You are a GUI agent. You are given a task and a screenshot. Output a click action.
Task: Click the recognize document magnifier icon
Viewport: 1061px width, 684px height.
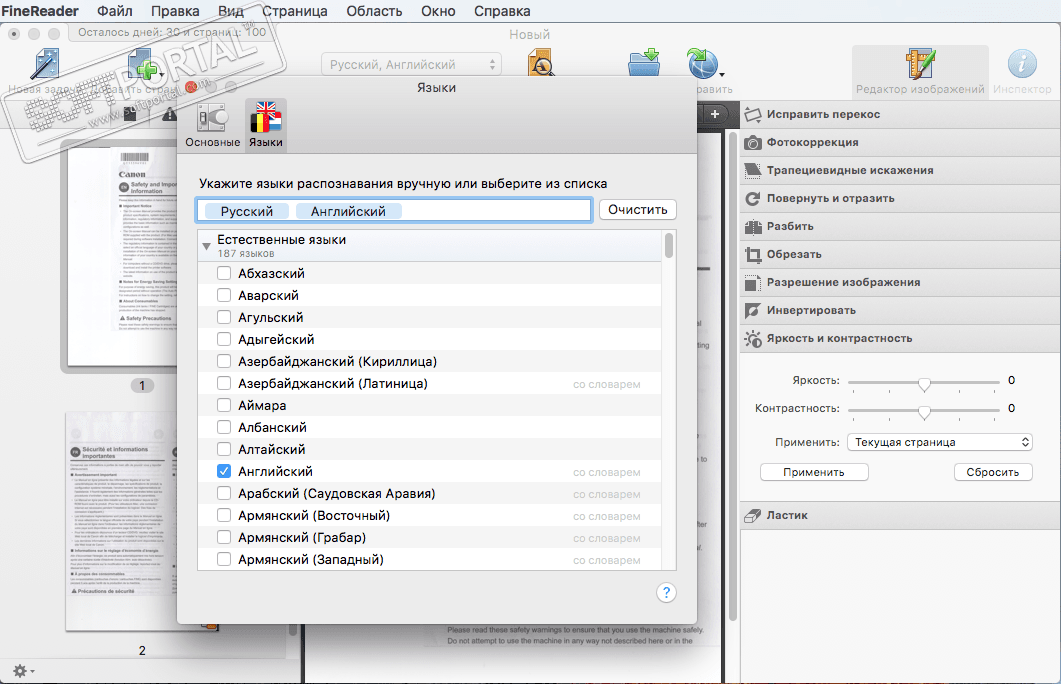[x=541, y=64]
